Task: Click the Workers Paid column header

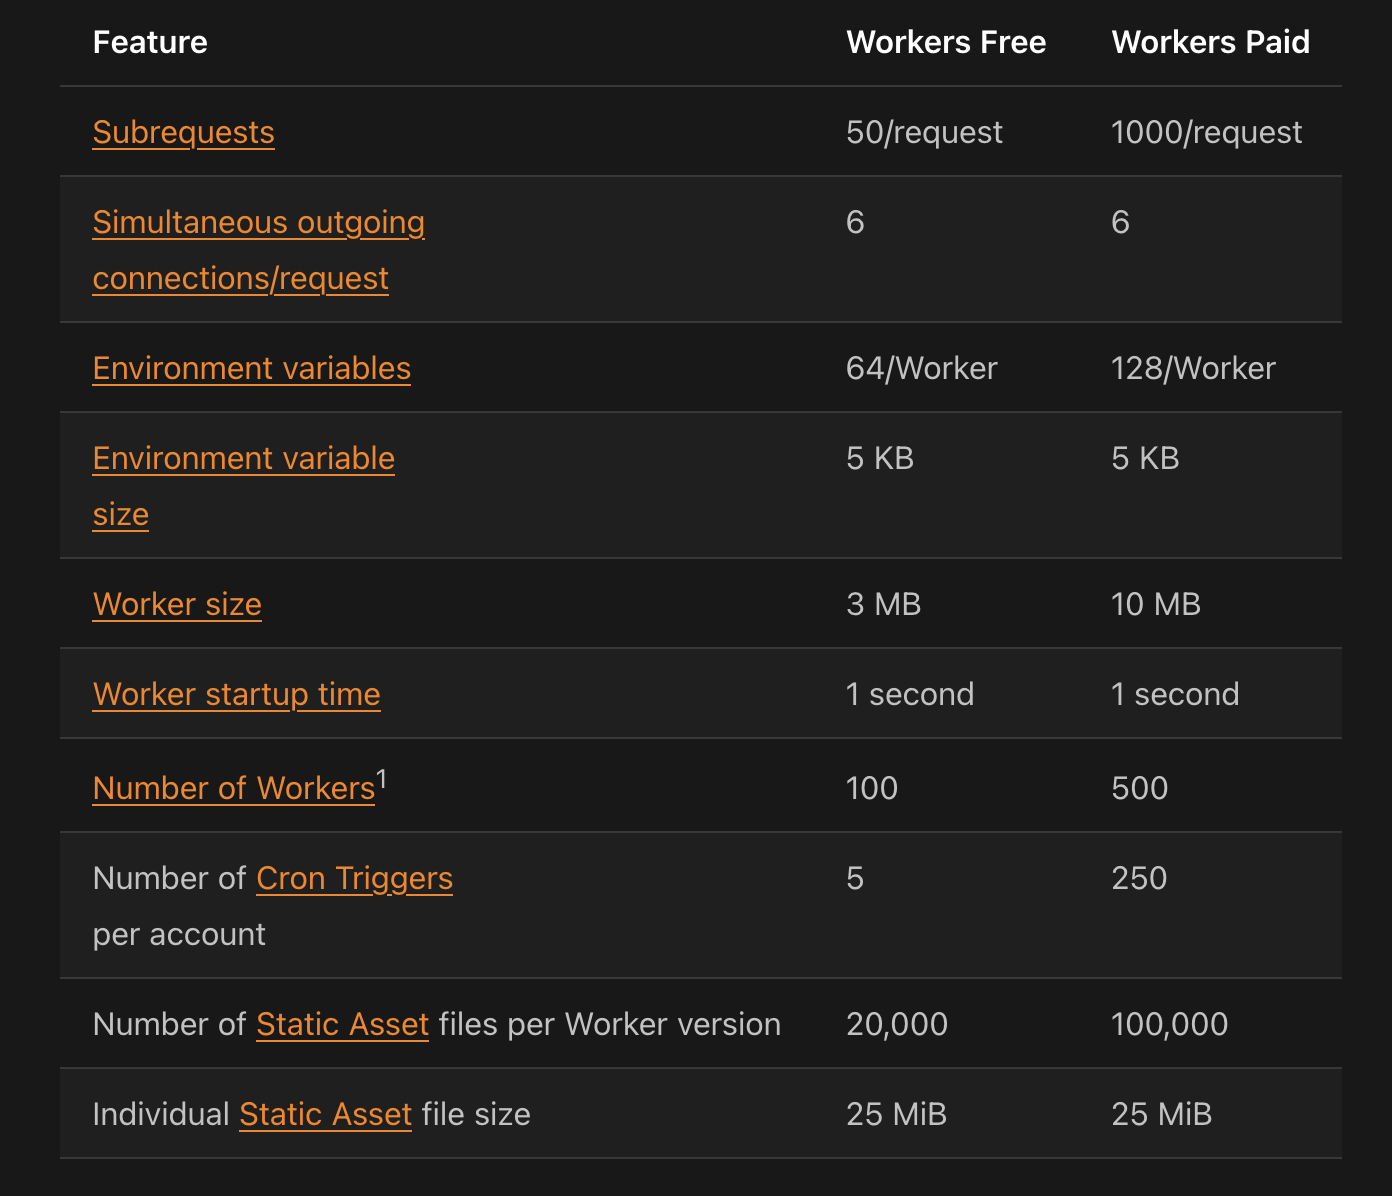Action: click(x=1210, y=42)
